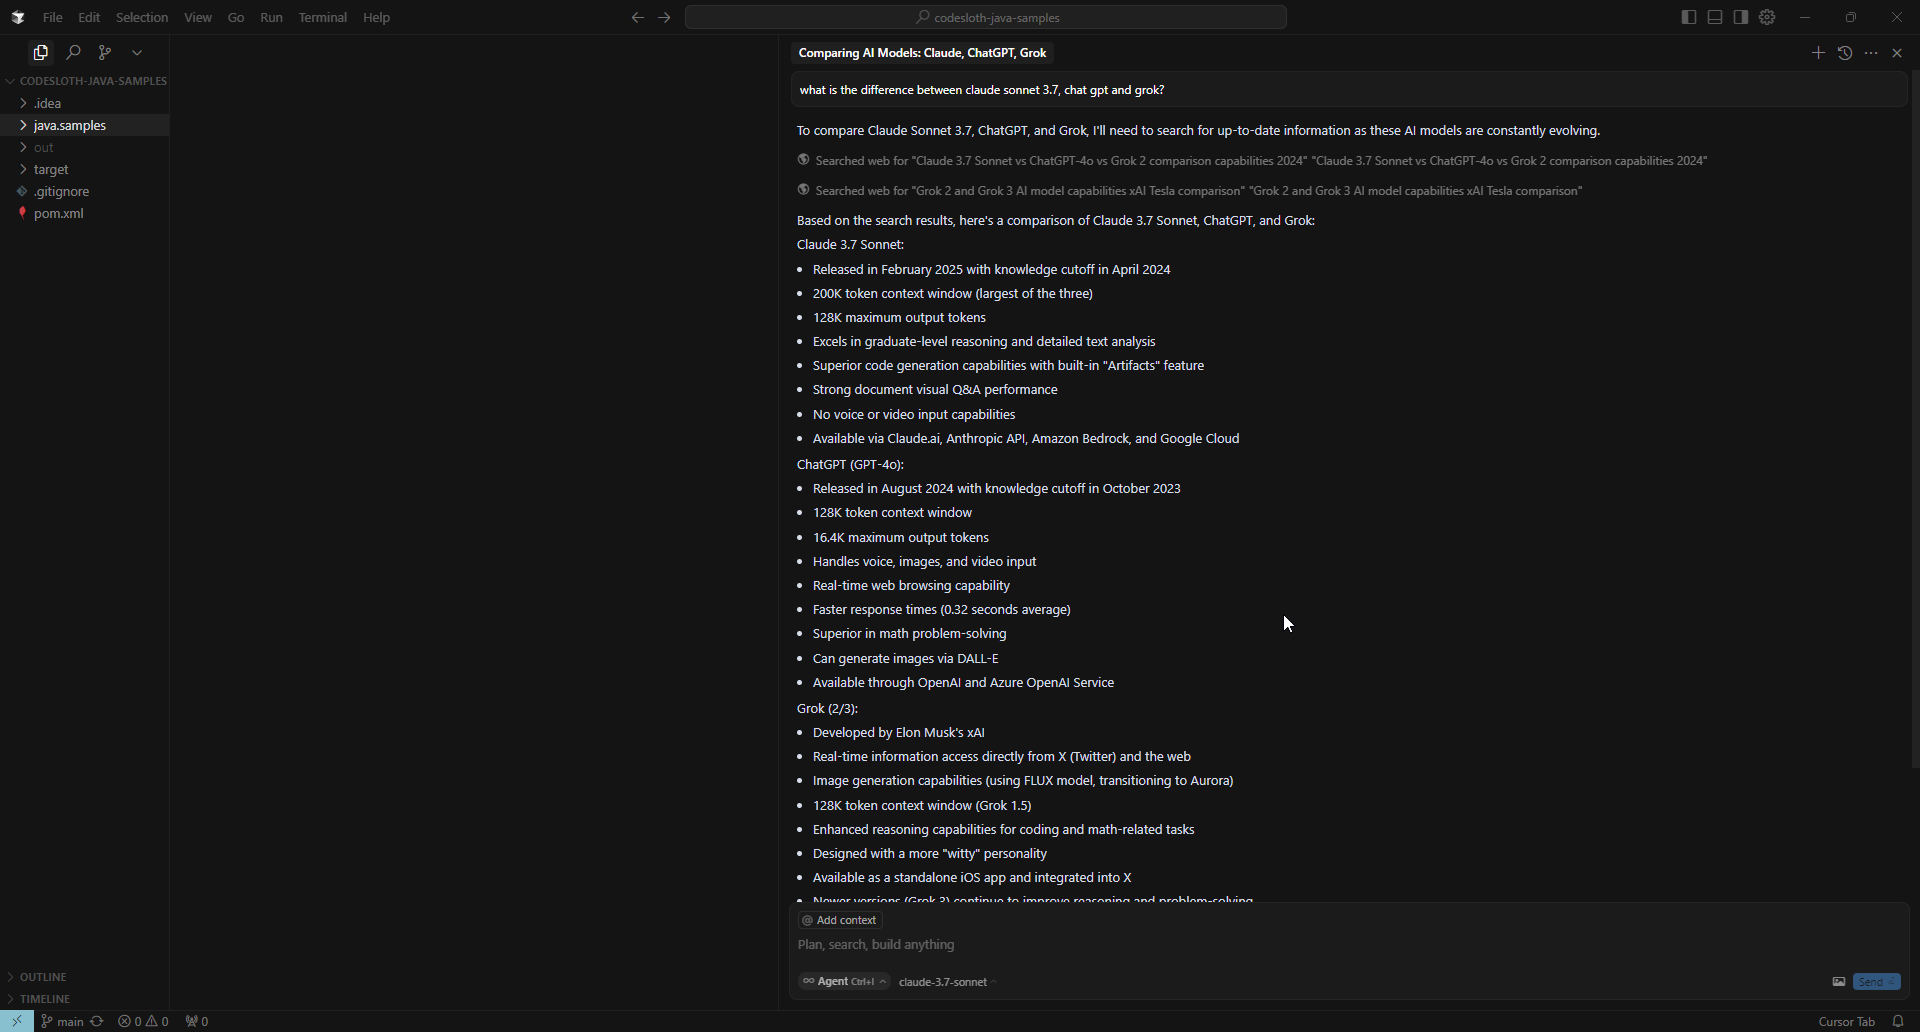
Task: Click the Send button
Action: click(x=1876, y=982)
